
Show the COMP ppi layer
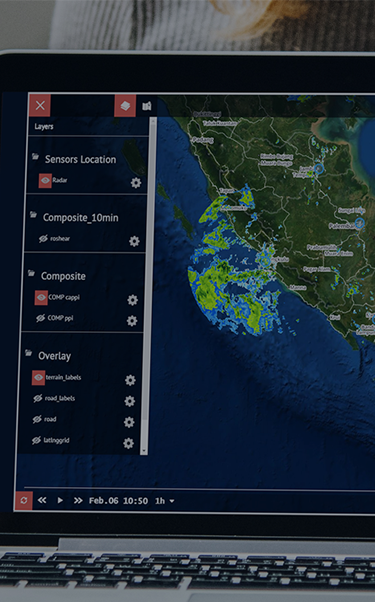40,318
